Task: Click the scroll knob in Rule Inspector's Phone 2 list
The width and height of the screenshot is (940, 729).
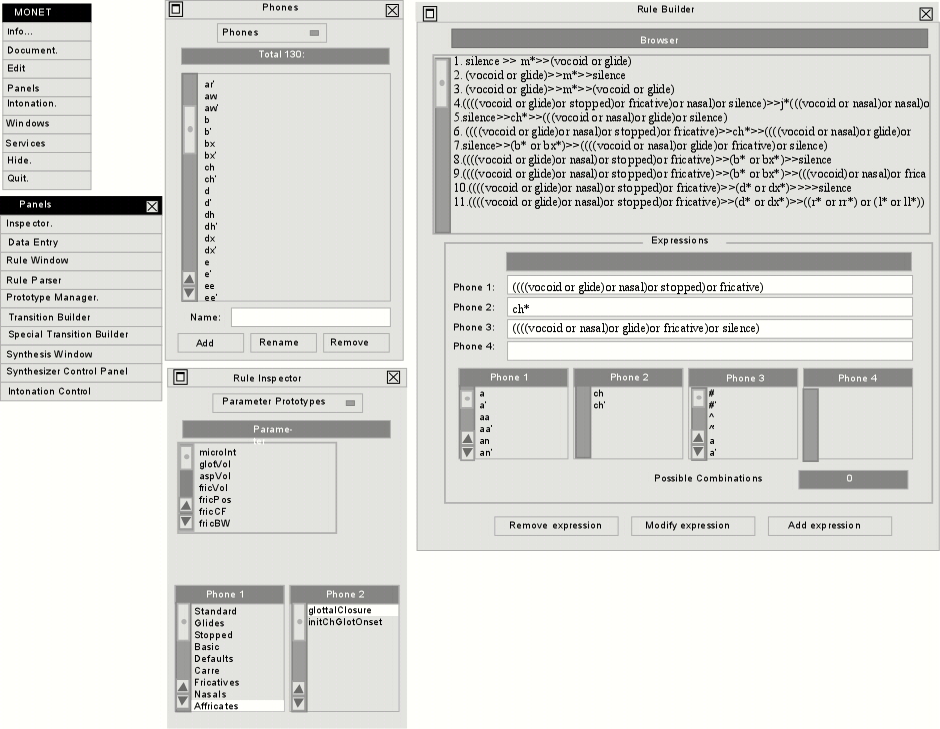Action: 299,622
